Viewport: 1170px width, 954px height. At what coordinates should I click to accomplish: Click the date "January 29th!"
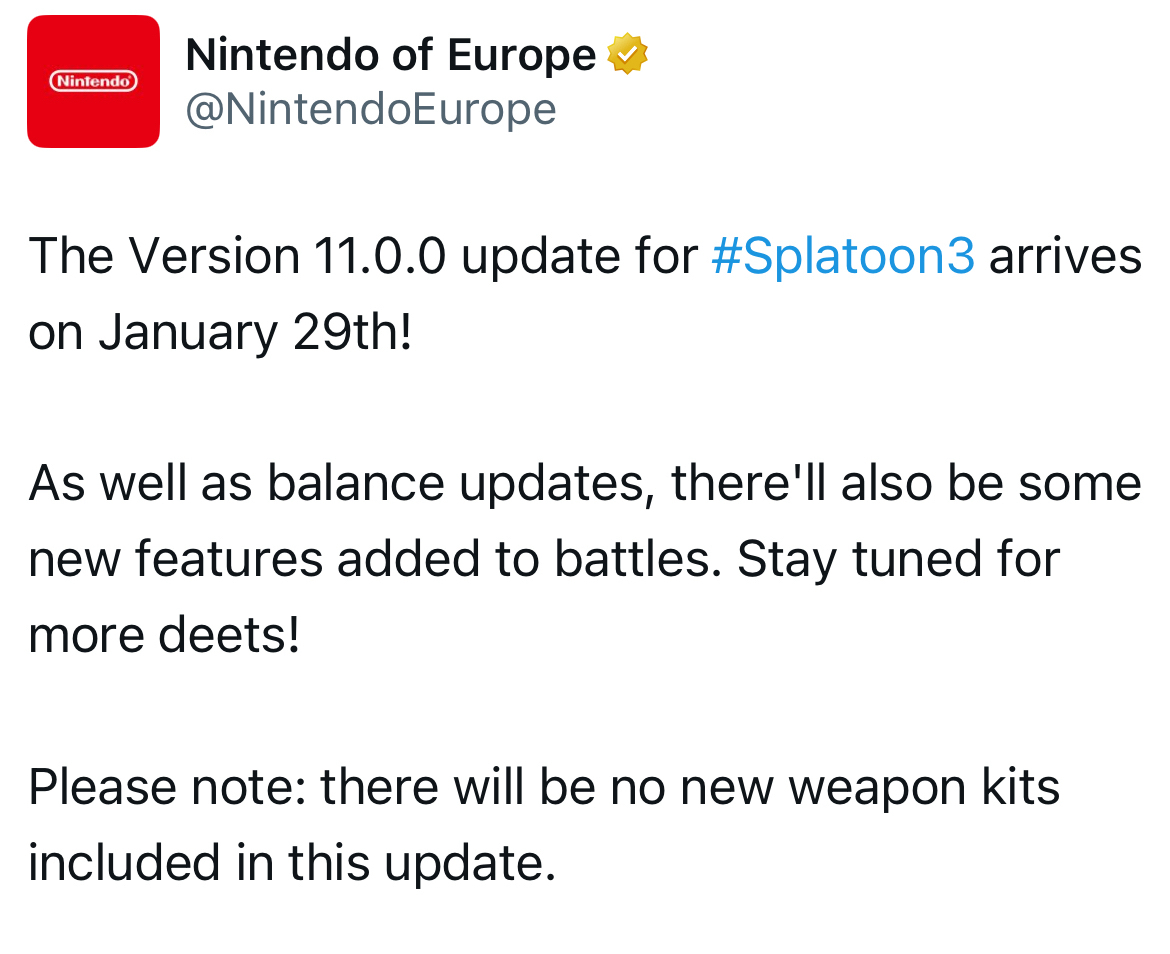[255, 333]
